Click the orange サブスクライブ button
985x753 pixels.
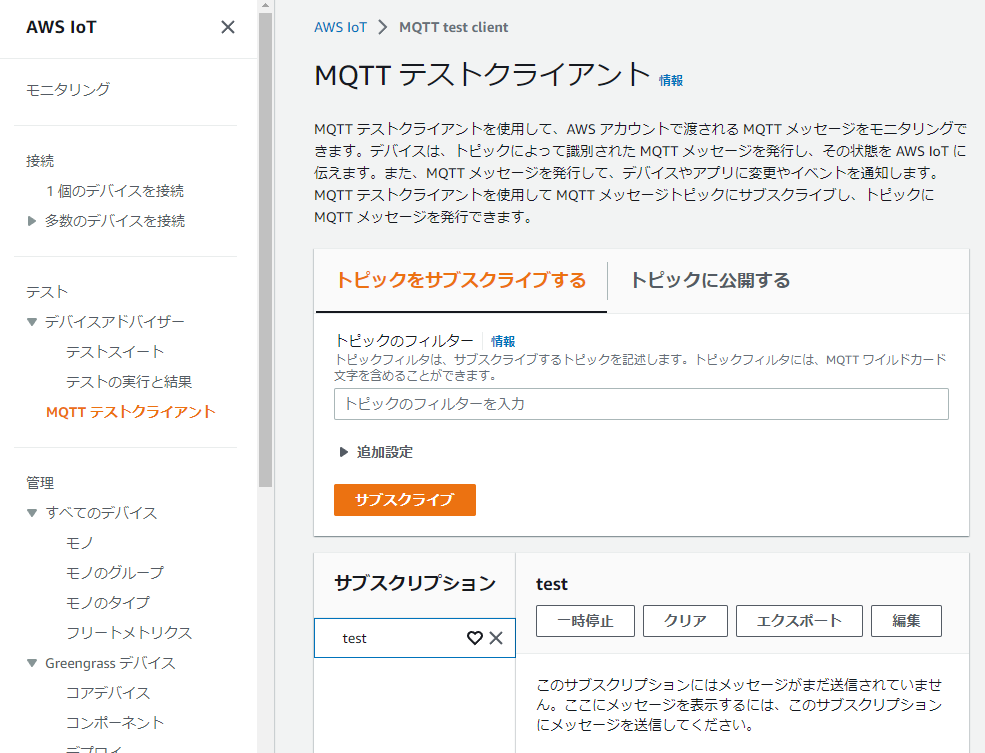405,500
